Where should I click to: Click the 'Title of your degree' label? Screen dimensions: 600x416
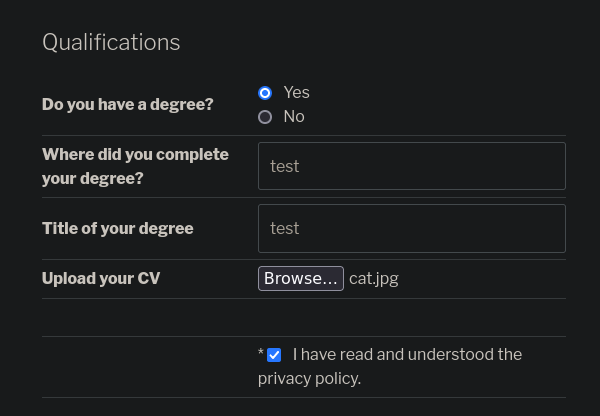(118, 228)
